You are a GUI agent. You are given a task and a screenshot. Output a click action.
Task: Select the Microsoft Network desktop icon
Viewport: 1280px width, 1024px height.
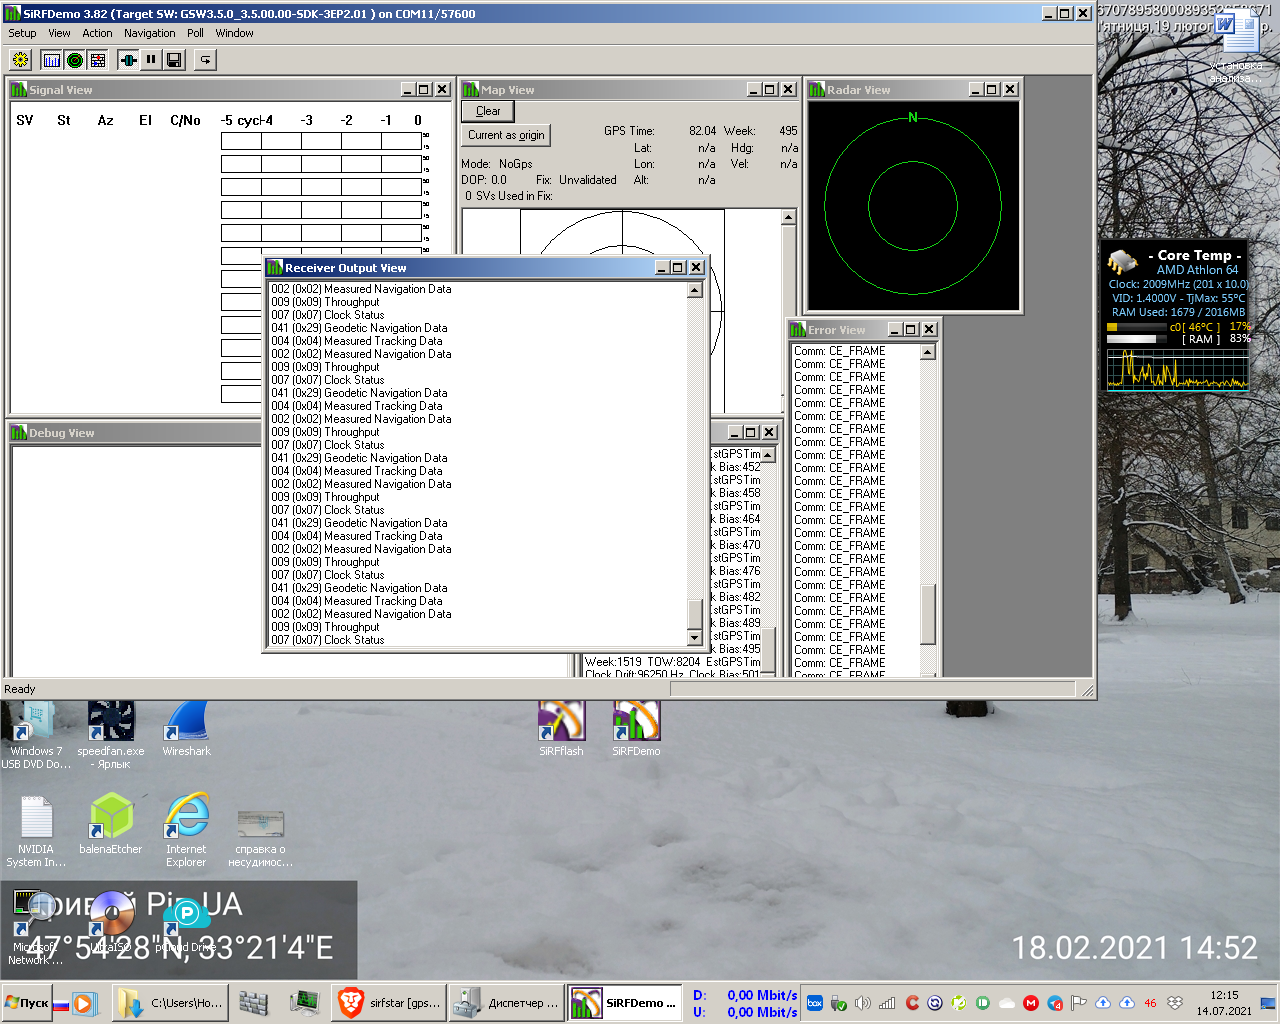[36, 928]
